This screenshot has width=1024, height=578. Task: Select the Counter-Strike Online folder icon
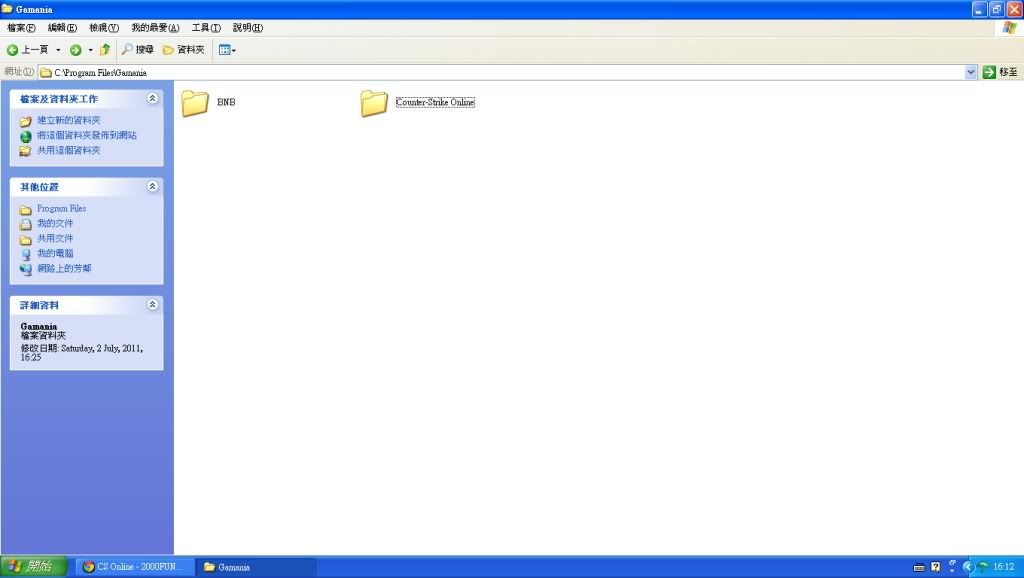pyautogui.click(x=374, y=103)
